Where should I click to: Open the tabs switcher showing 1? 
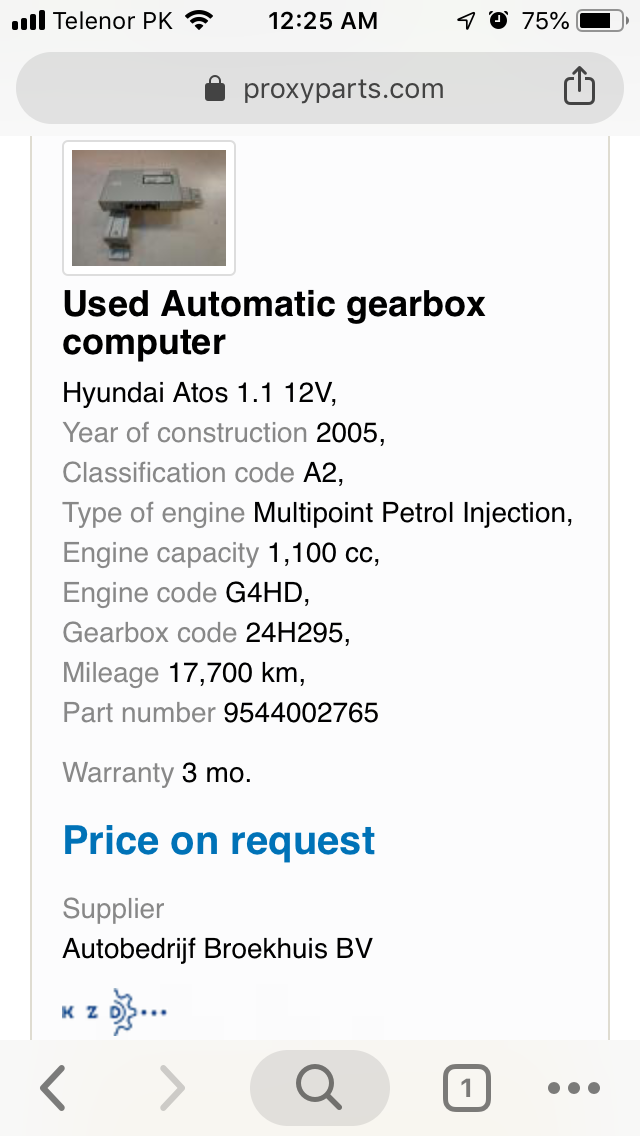(466, 1087)
